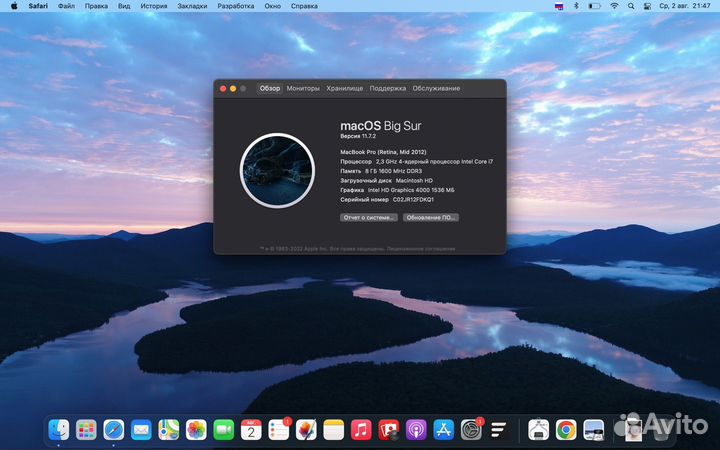Open the Файл menu

[67, 6]
